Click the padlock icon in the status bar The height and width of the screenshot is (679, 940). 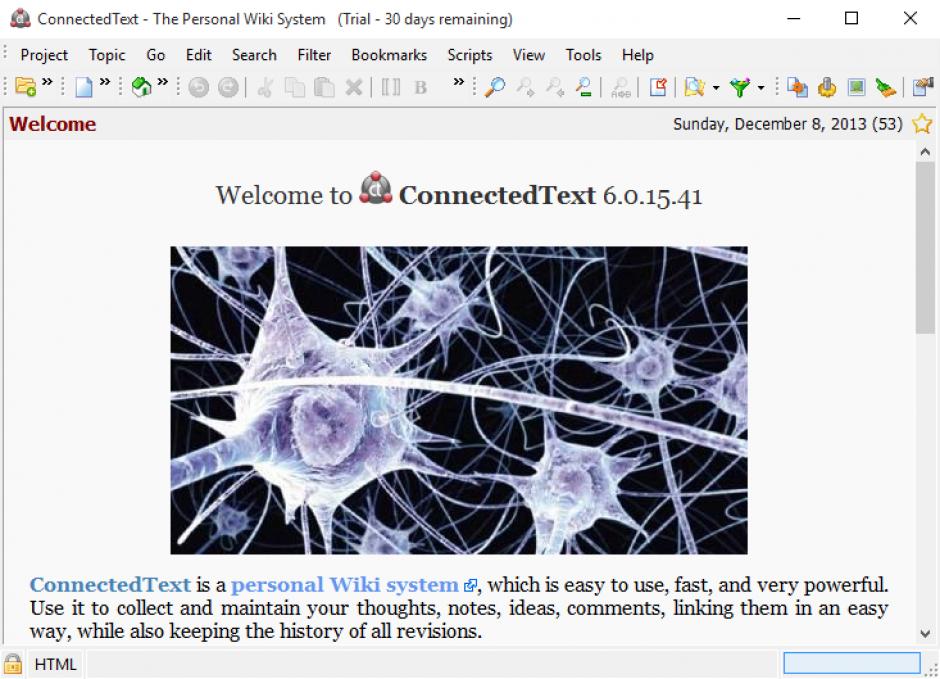click(x=13, y=664)
